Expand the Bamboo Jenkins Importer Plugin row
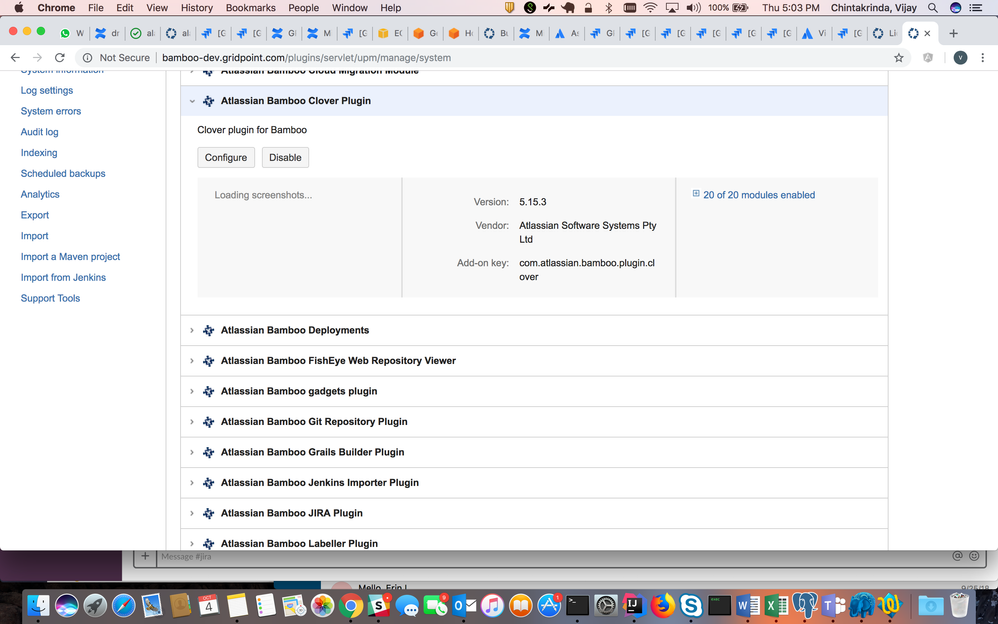 point(192,483)
